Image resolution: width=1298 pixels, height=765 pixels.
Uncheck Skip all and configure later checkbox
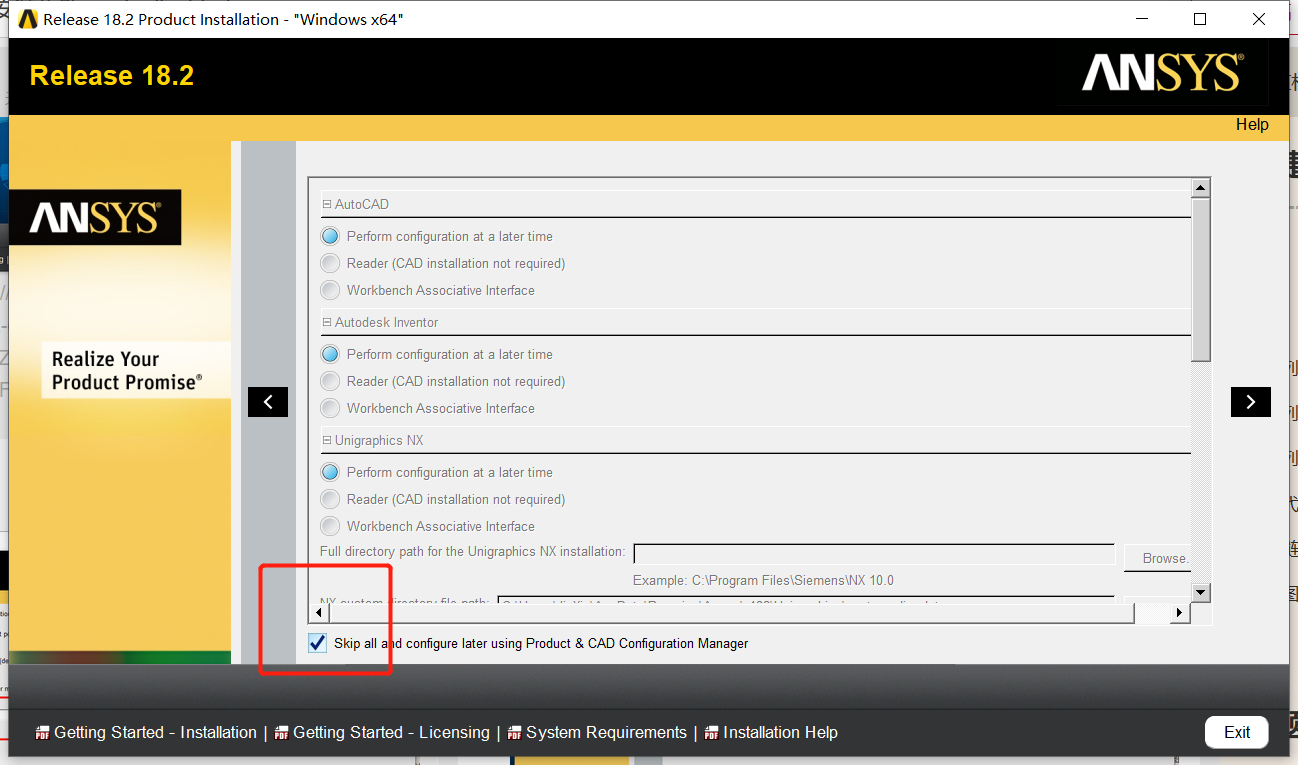[x=318, y=643]
